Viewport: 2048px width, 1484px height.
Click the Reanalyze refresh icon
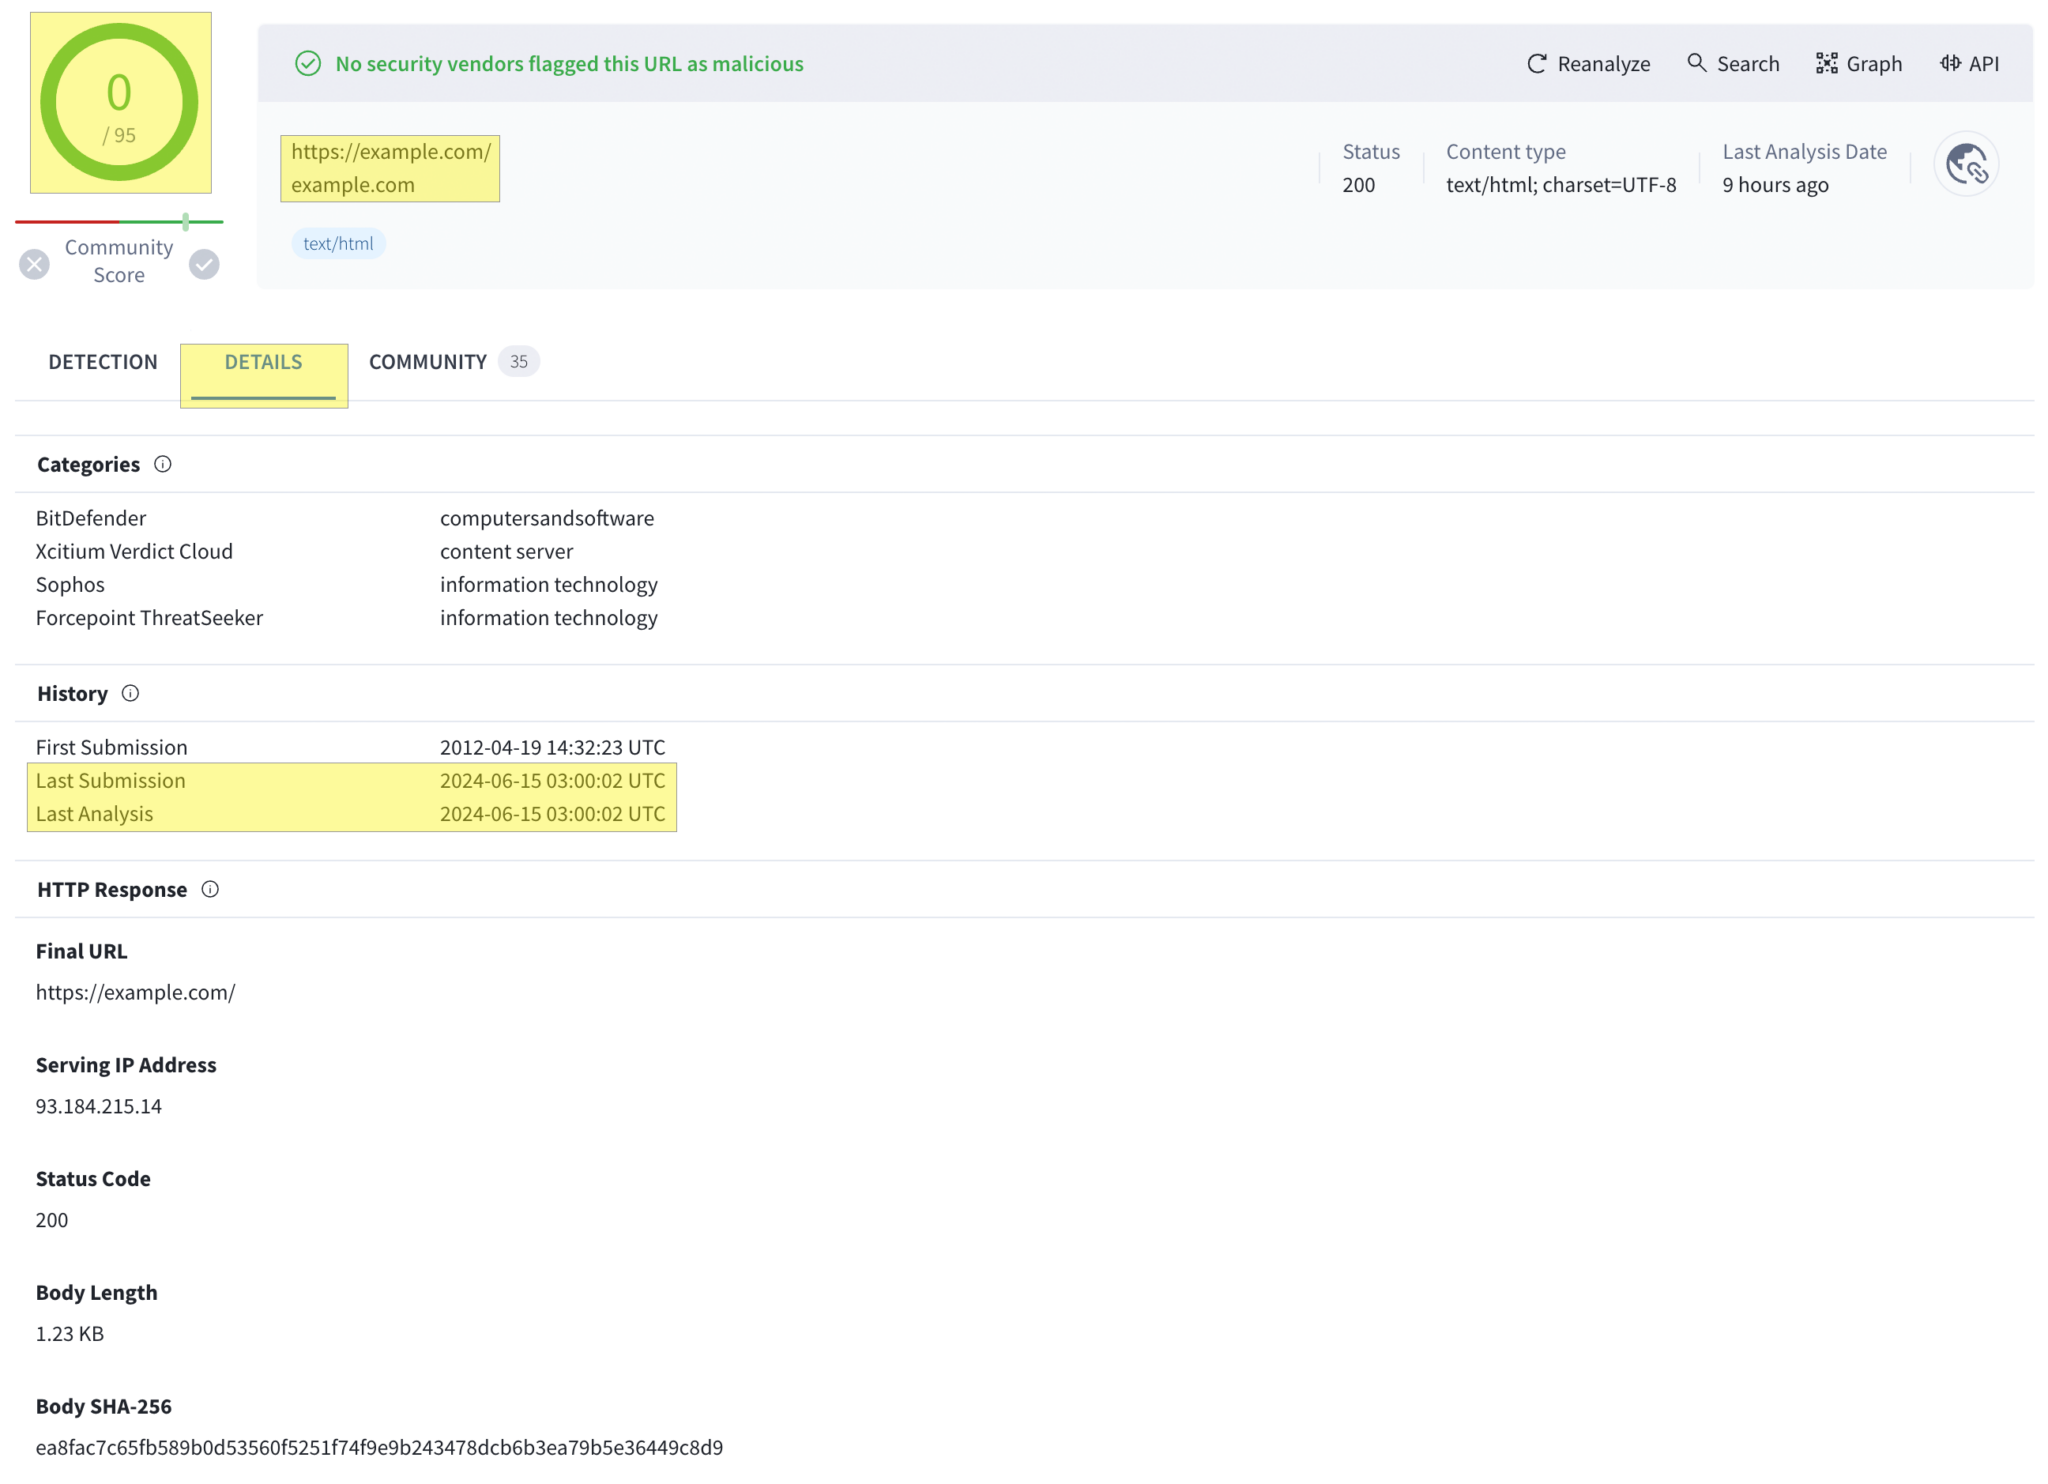(x=1537, y=63)
